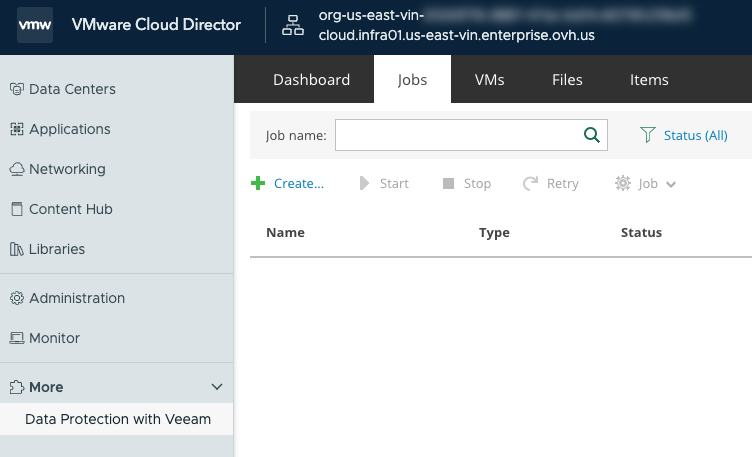Image resolution: width=752 pixels, height=457 pixels.
Task: Open the Files tab
Action: point(567,80)
